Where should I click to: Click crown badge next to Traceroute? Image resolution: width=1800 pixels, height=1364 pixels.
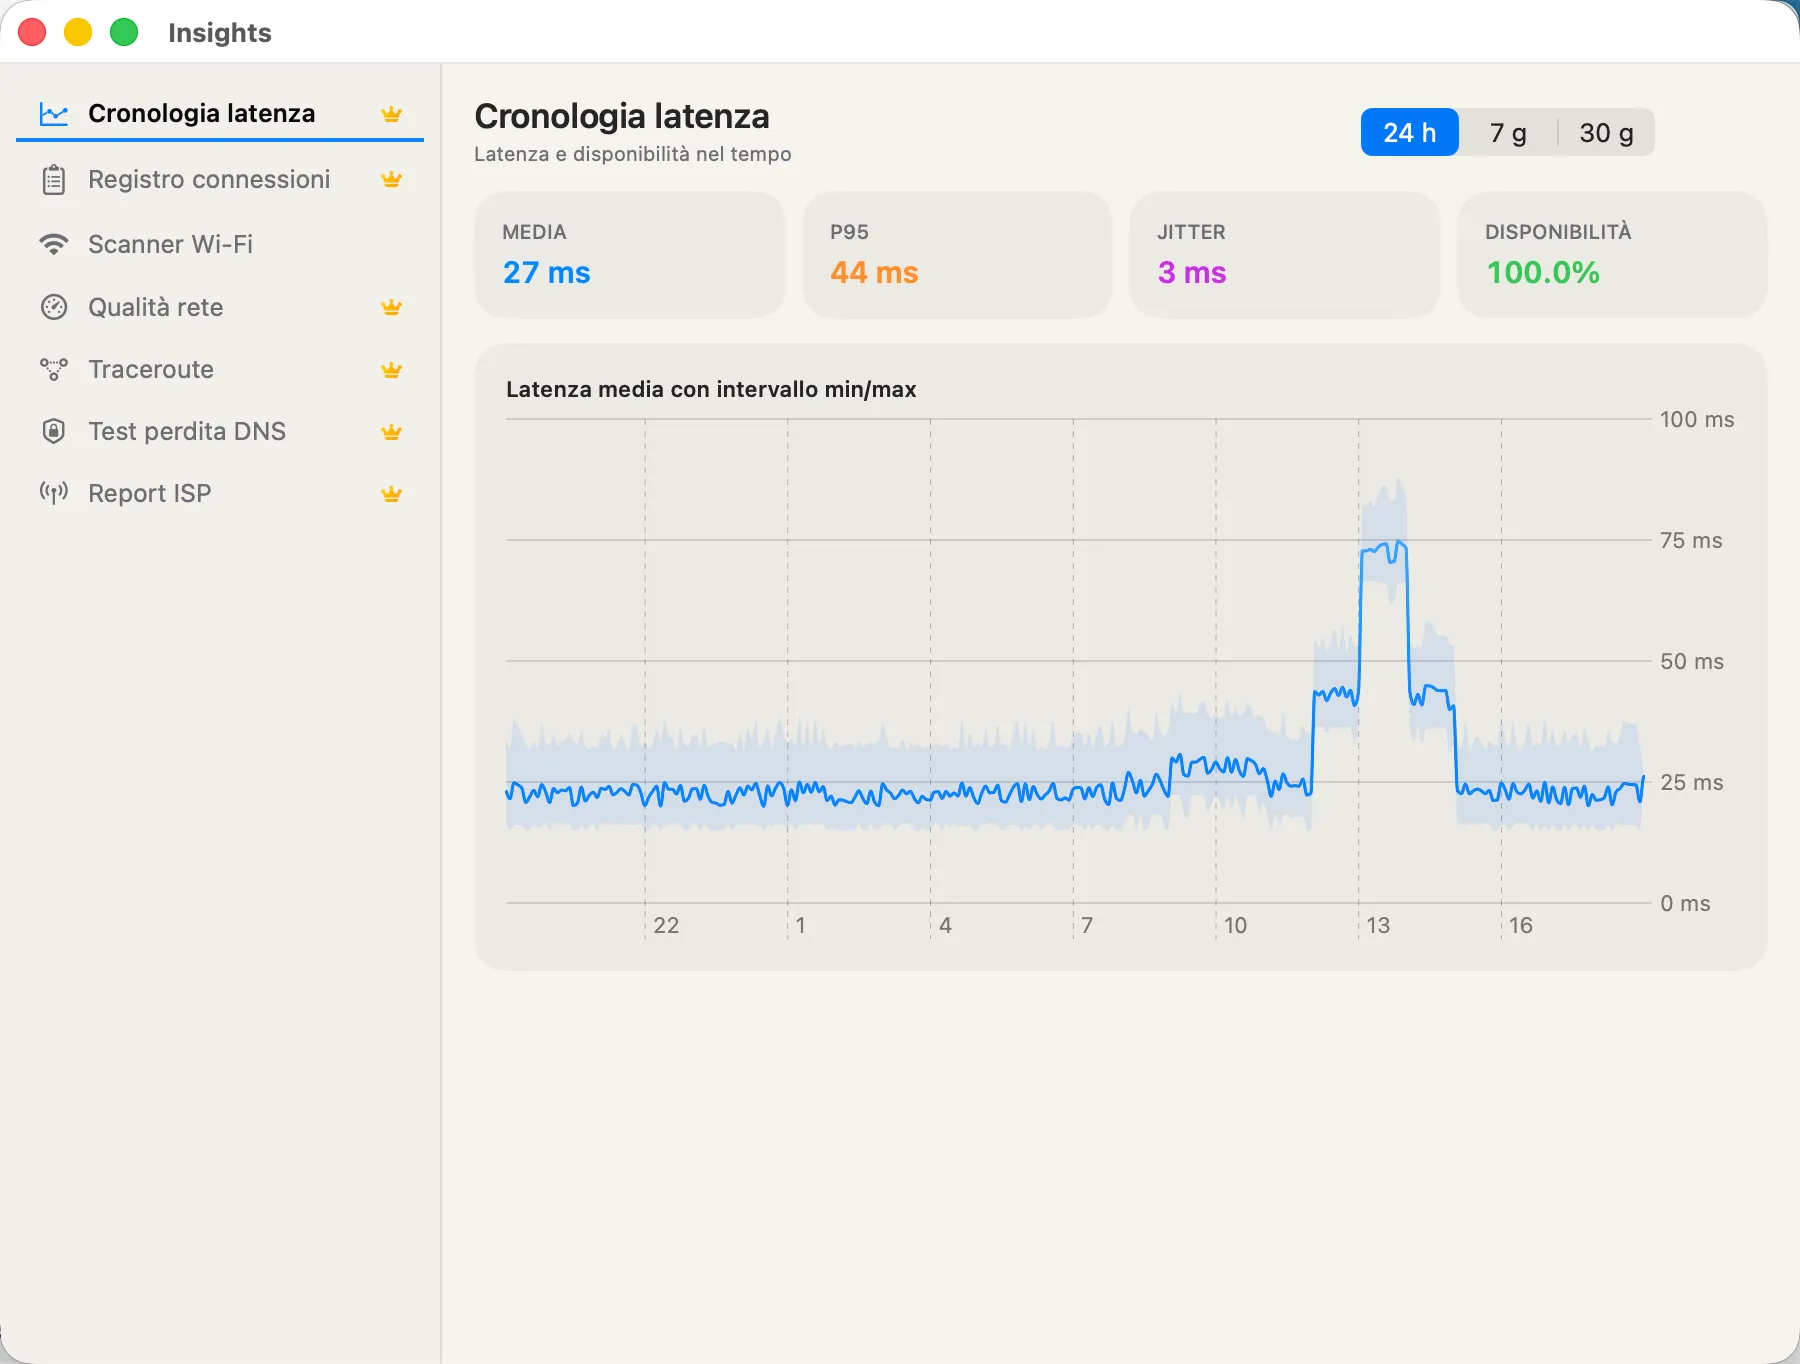[x=391, y=370]
